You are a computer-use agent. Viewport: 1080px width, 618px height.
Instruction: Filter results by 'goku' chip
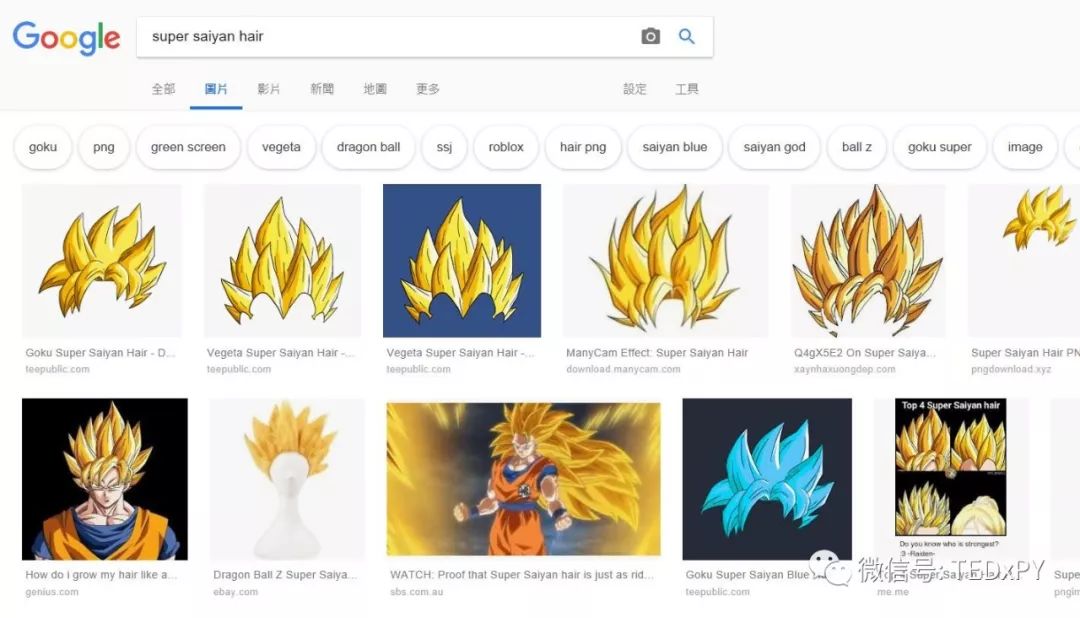click(43, 147)
